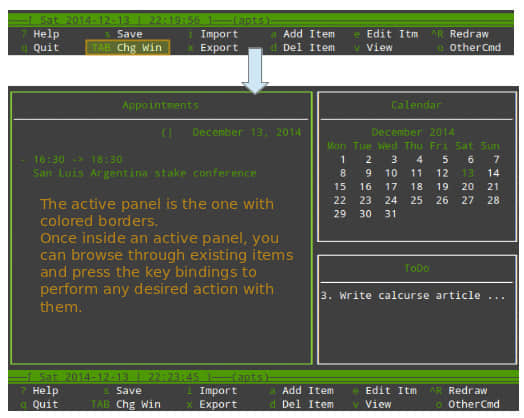Image resolution: width=524 pixels, height=418 pixels.
Task: Select Edit Itm in the top bar
Action: coord(392,34)
